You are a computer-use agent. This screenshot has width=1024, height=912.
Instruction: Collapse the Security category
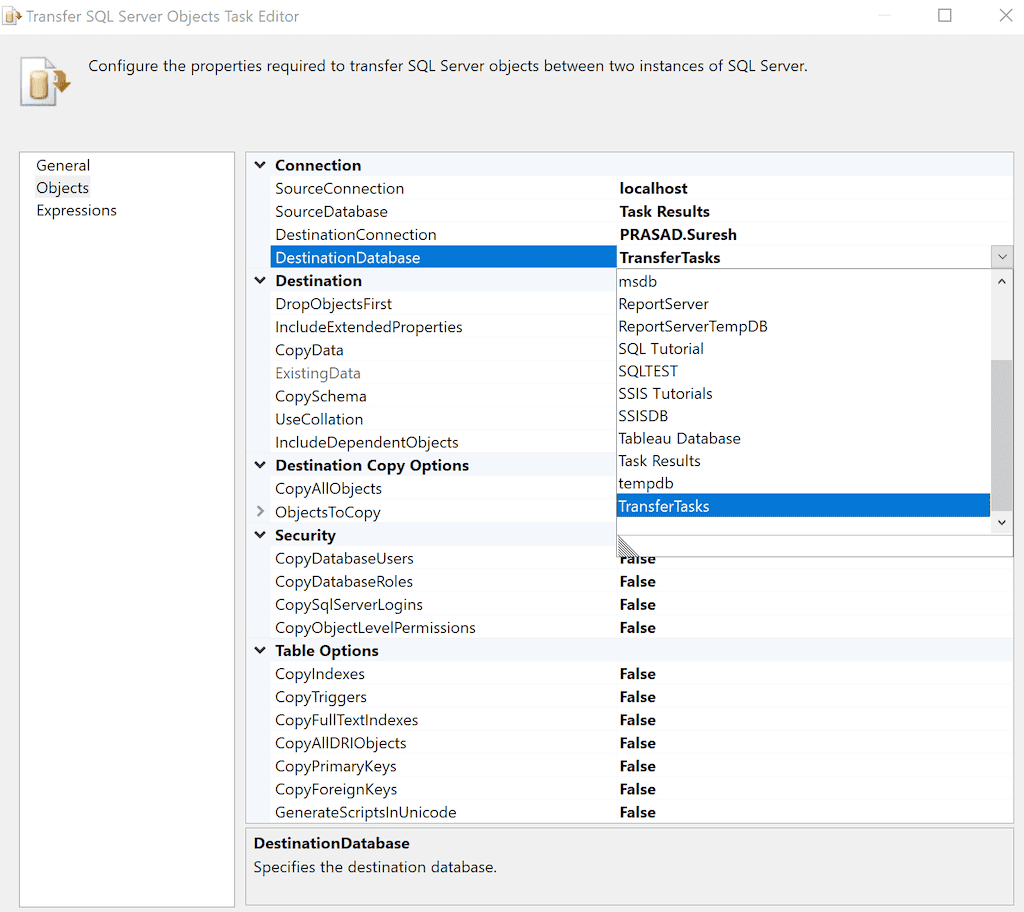click(x=260, y=535)
